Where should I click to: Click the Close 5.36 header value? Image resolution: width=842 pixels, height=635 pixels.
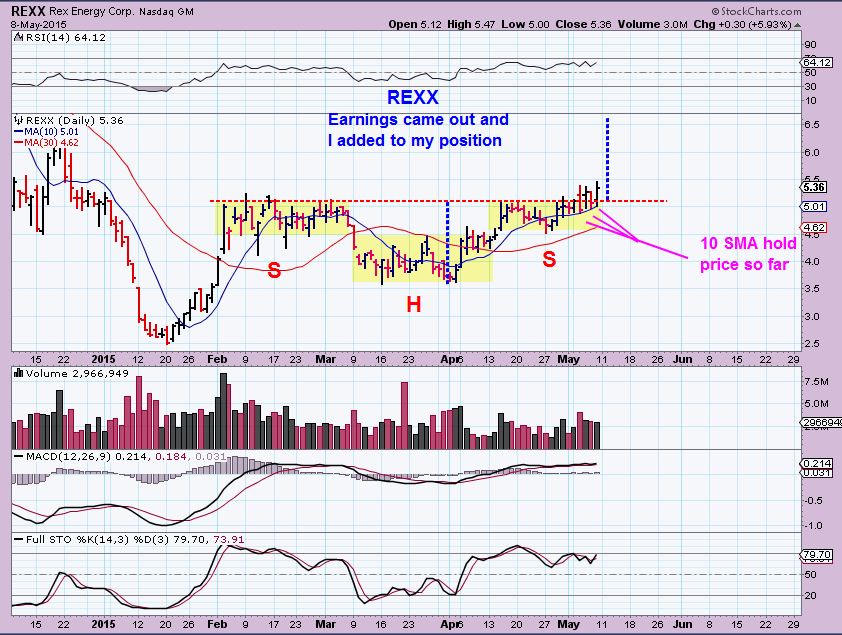[584, 24]
